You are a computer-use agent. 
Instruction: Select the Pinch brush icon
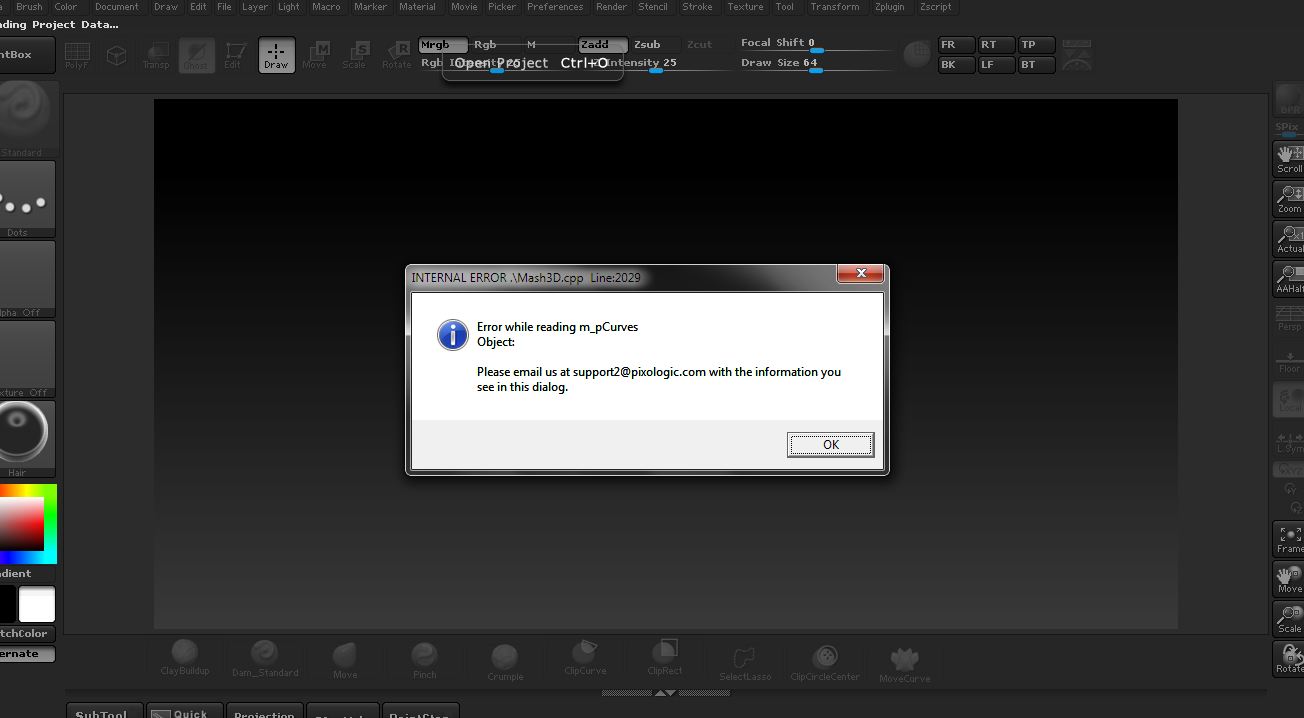click(x=425, y=661)
